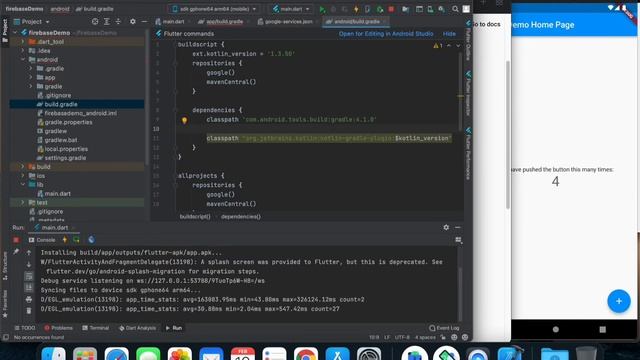This screenshot has height=360, width=640.
Task: Open Chrome from the macOS dock
Action: tap(306, 354)
